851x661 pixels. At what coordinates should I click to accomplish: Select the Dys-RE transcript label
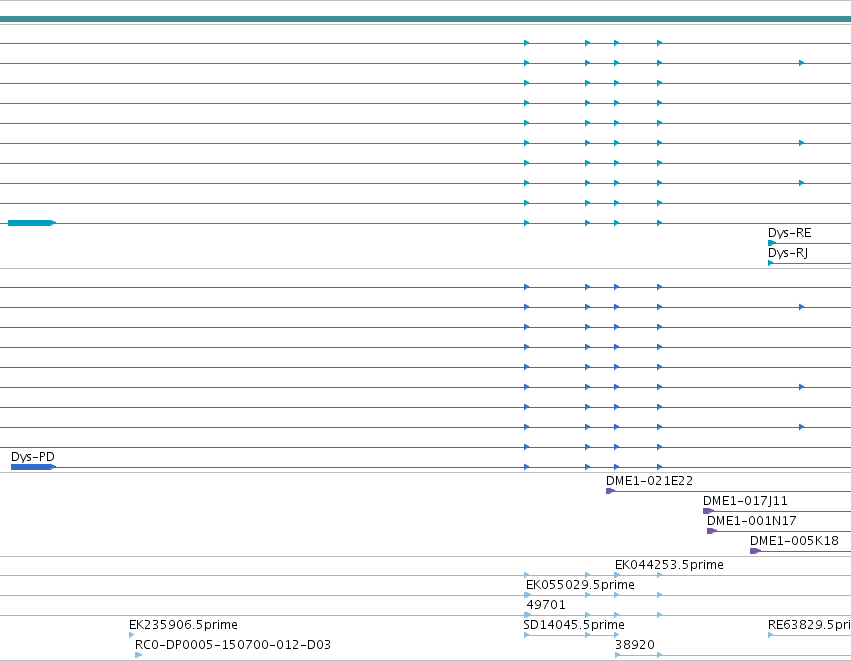click(789, 233)
